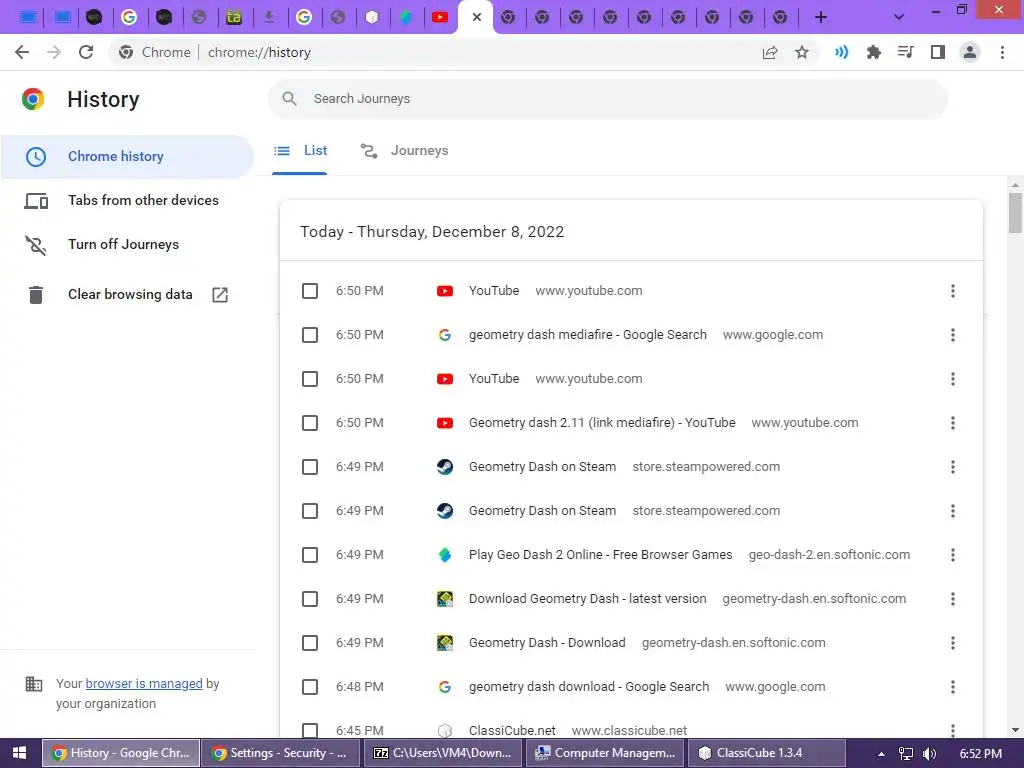Tick the Geometry Dash - Download checkbox
Image resolution: width=1024 pixels, height=768 pixels.
point(310,643)
